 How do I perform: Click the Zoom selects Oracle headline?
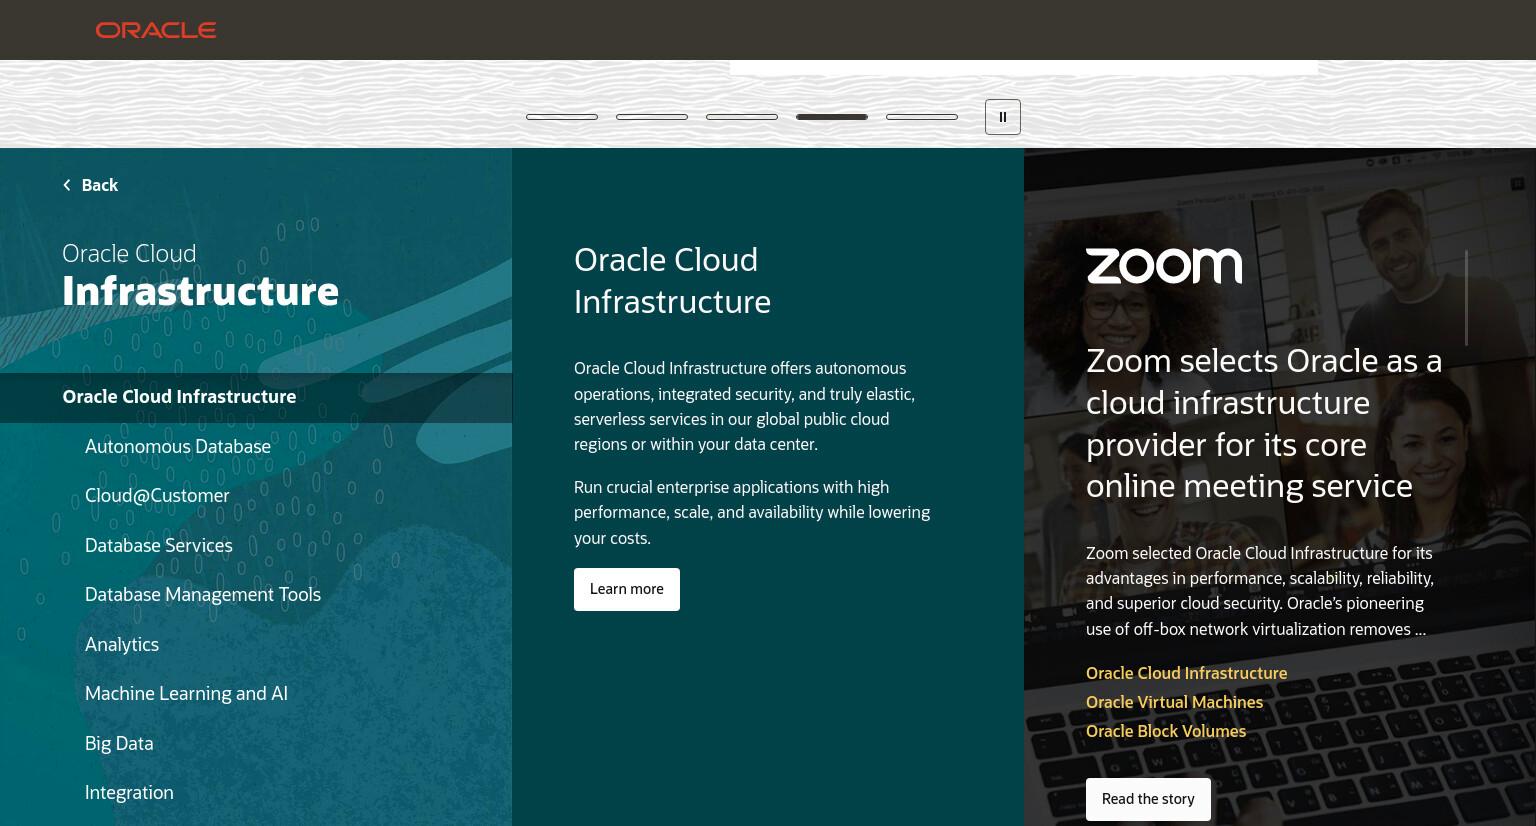tap(1264, 423)
